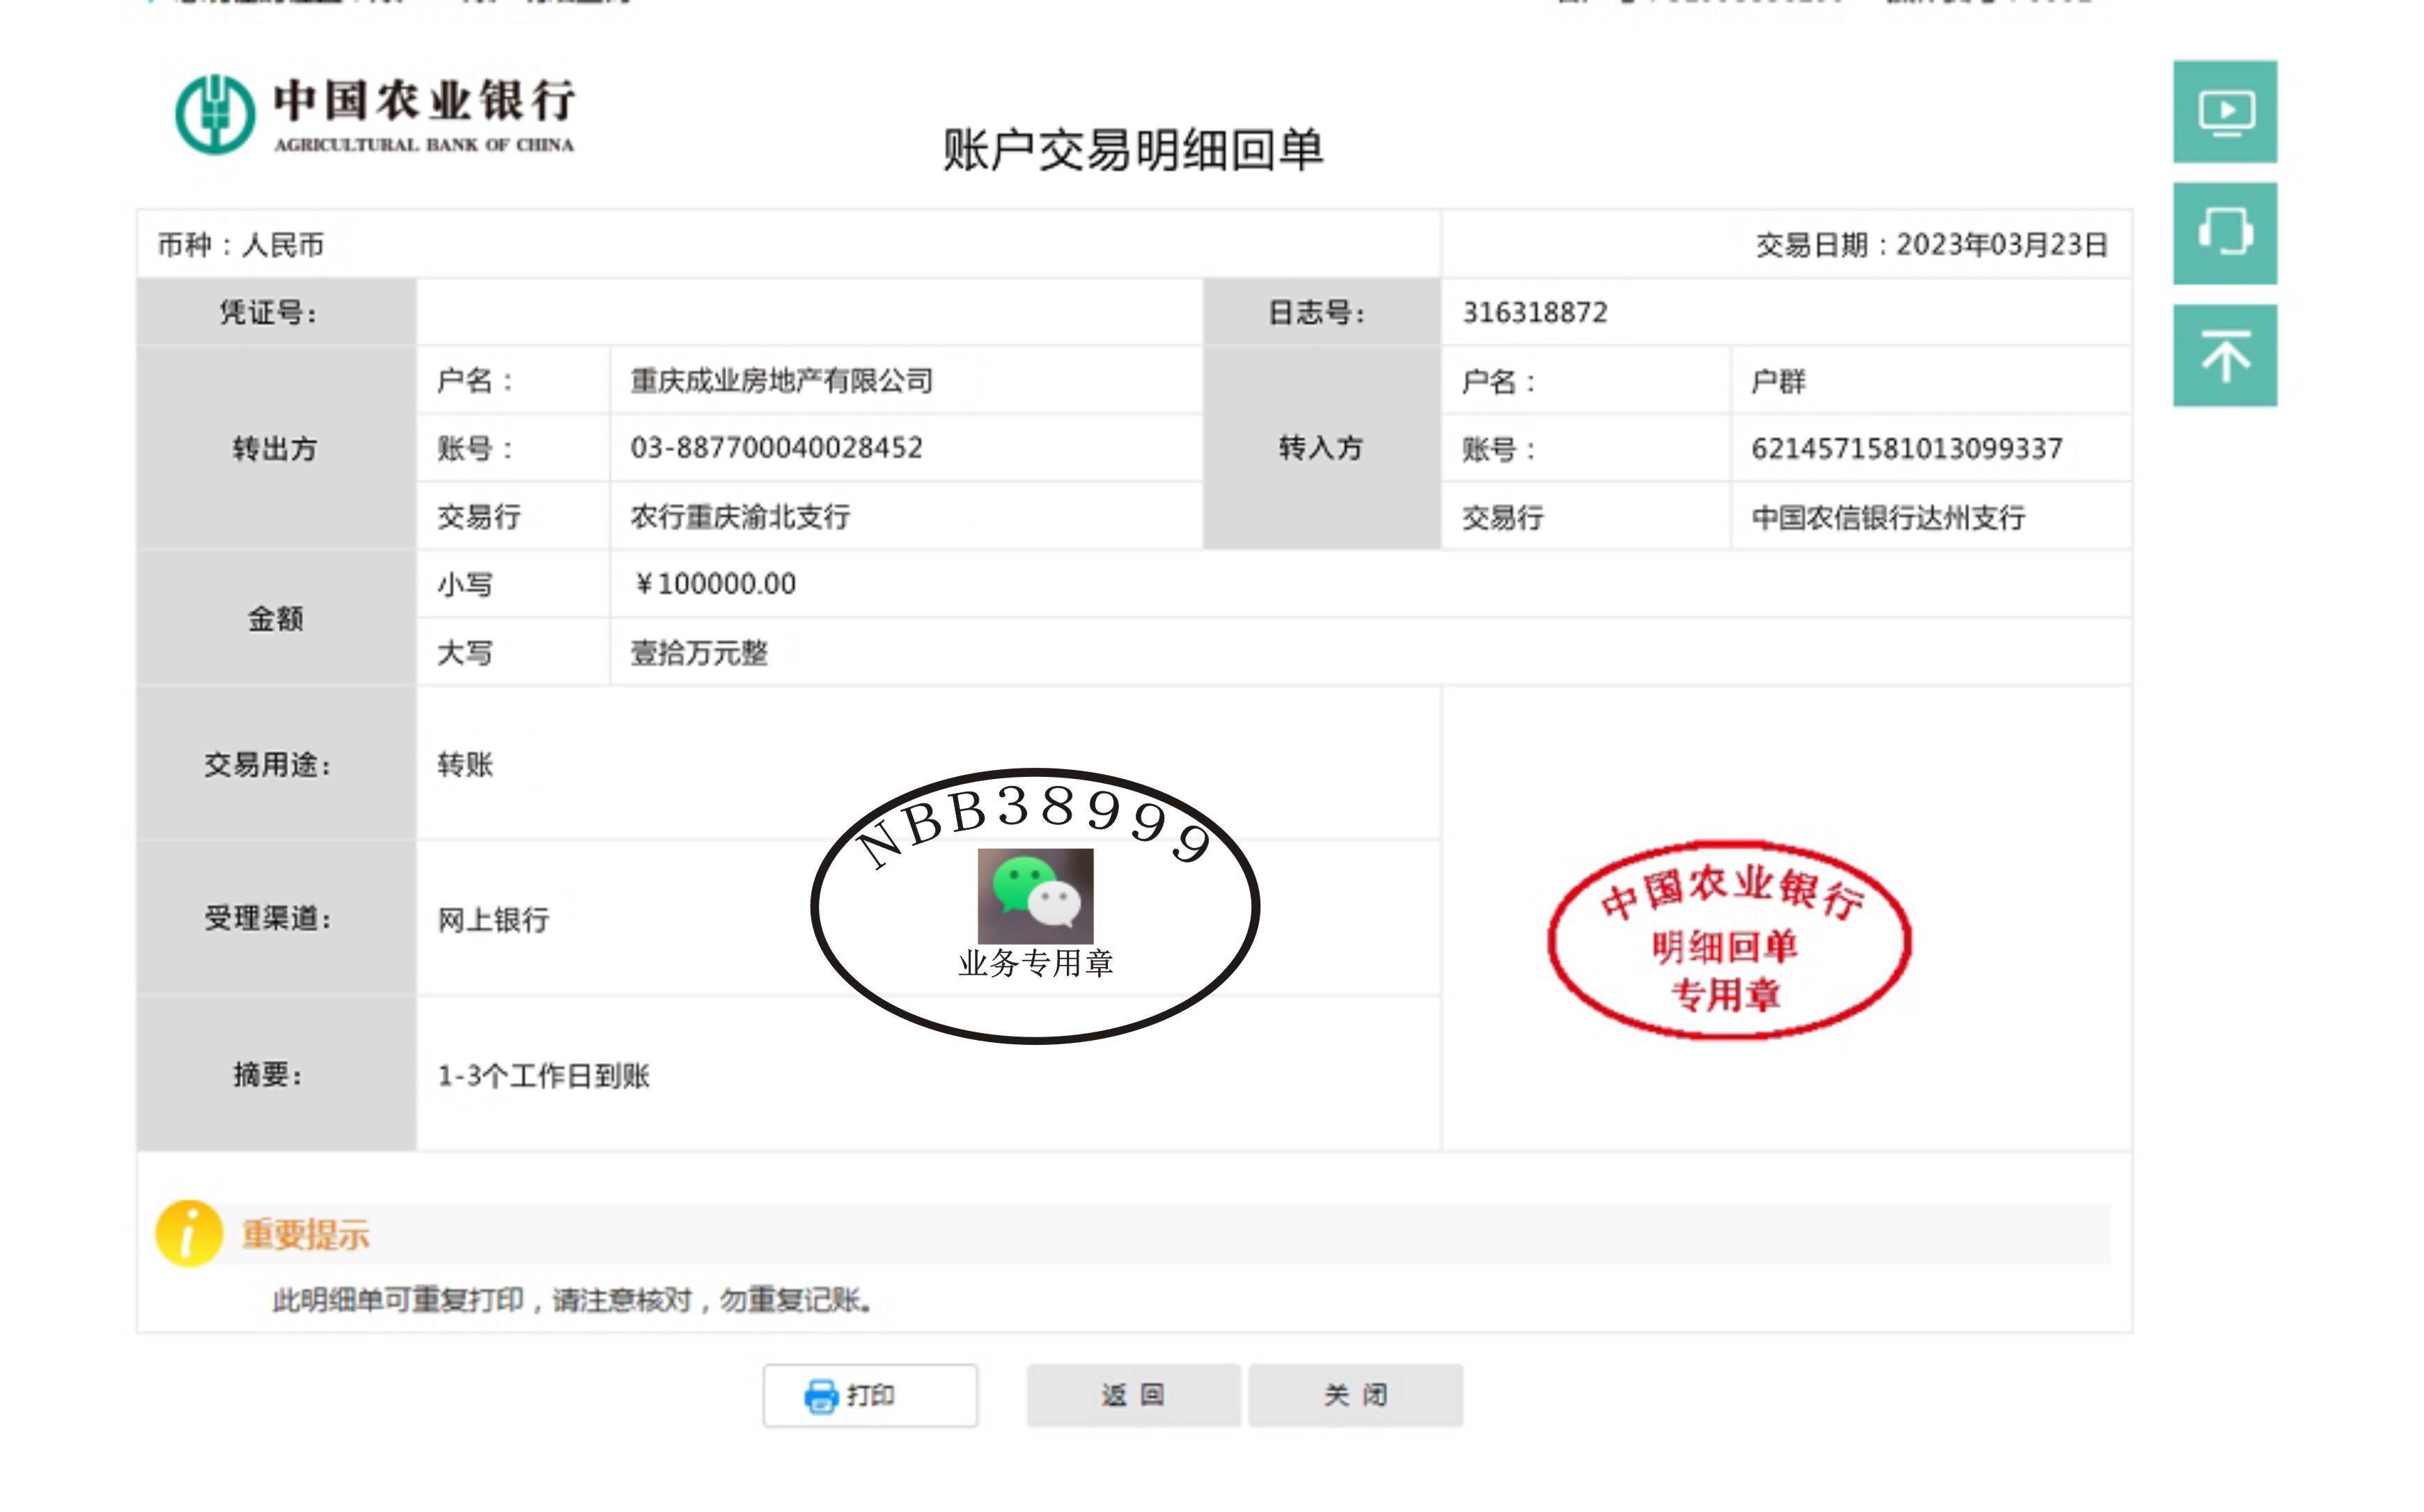Select journal number 316318872
Screen dimensions: 2424x1512
[x=1535, y=313]
